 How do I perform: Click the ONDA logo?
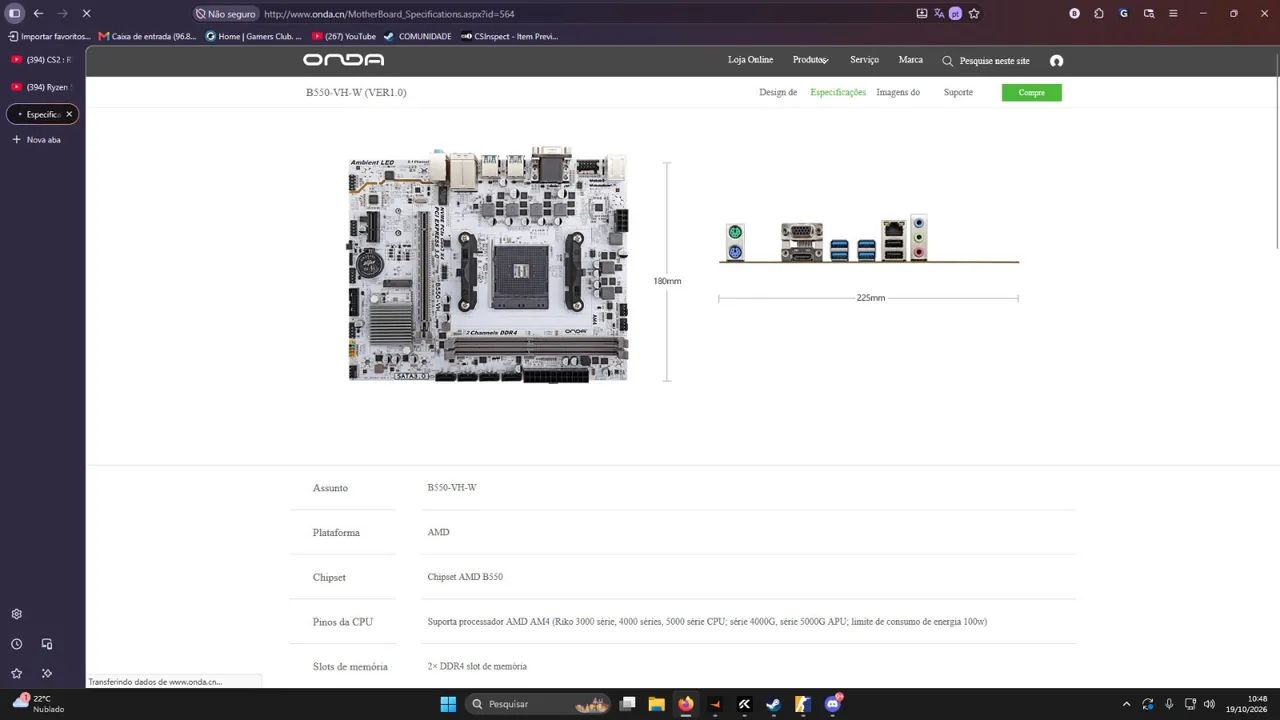point(343,60)
